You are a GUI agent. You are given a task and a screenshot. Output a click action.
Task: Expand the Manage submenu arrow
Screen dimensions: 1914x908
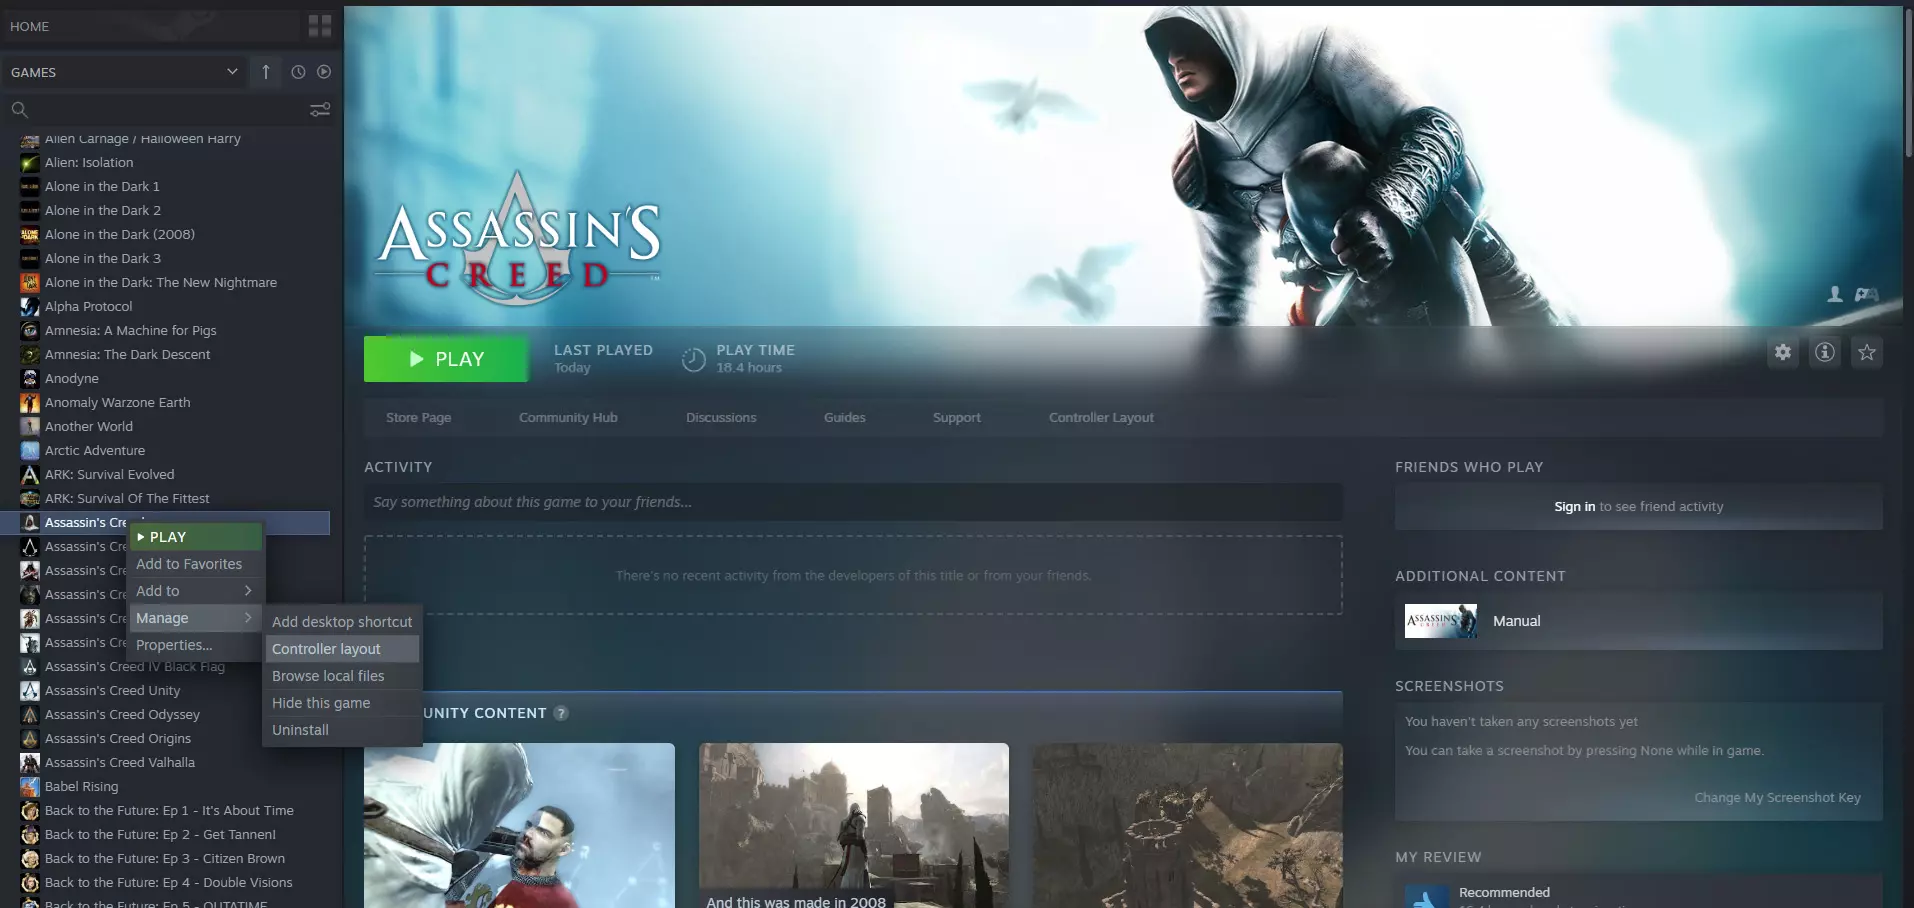(x=248, y=618)
